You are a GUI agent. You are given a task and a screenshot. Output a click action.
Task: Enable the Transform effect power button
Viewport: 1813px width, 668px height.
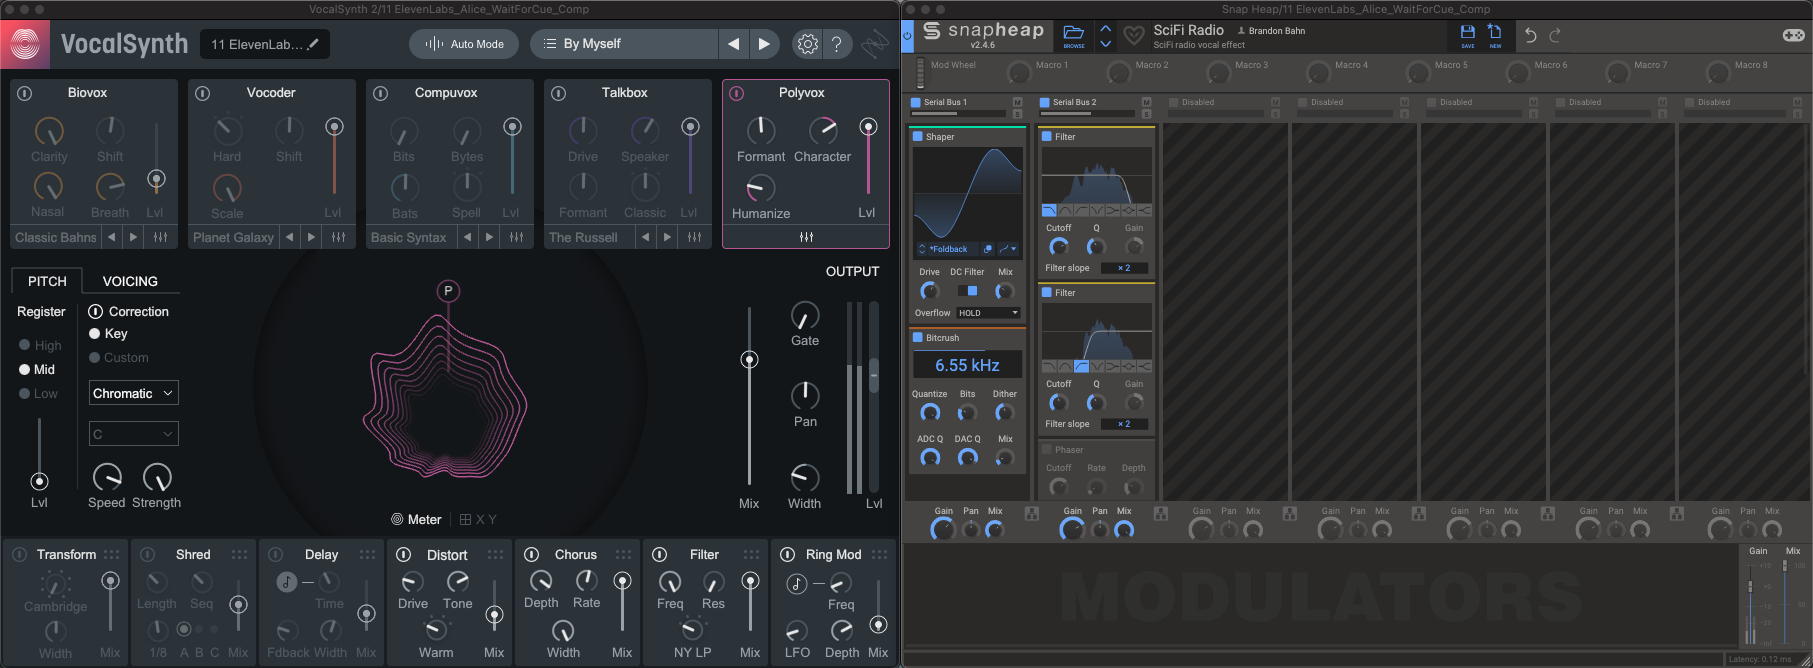coord(19,554)
